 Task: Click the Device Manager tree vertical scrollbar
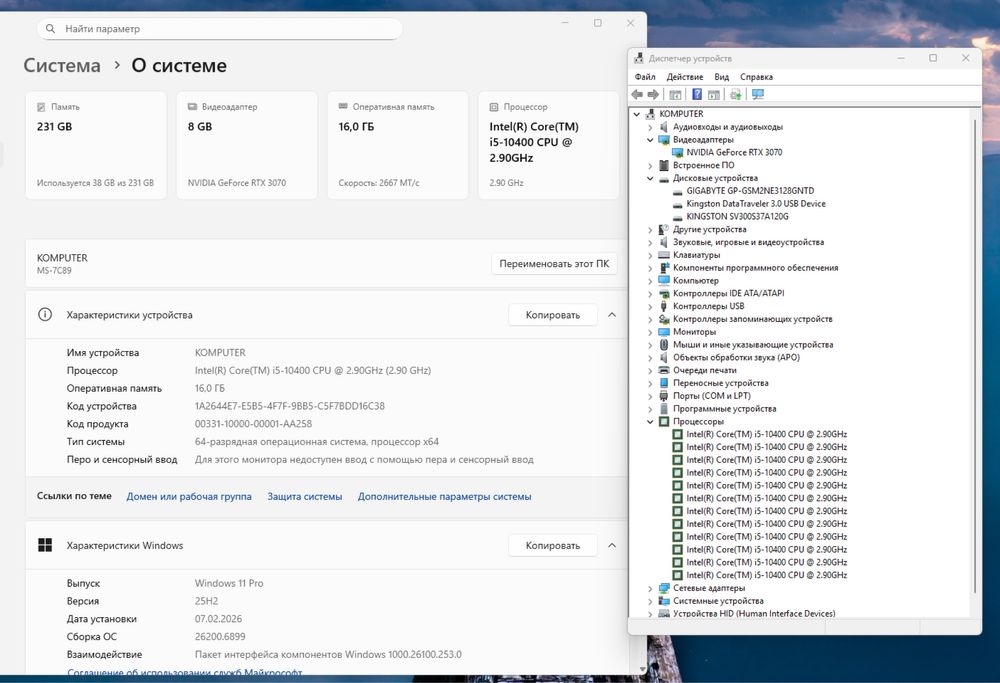(975, 357)
